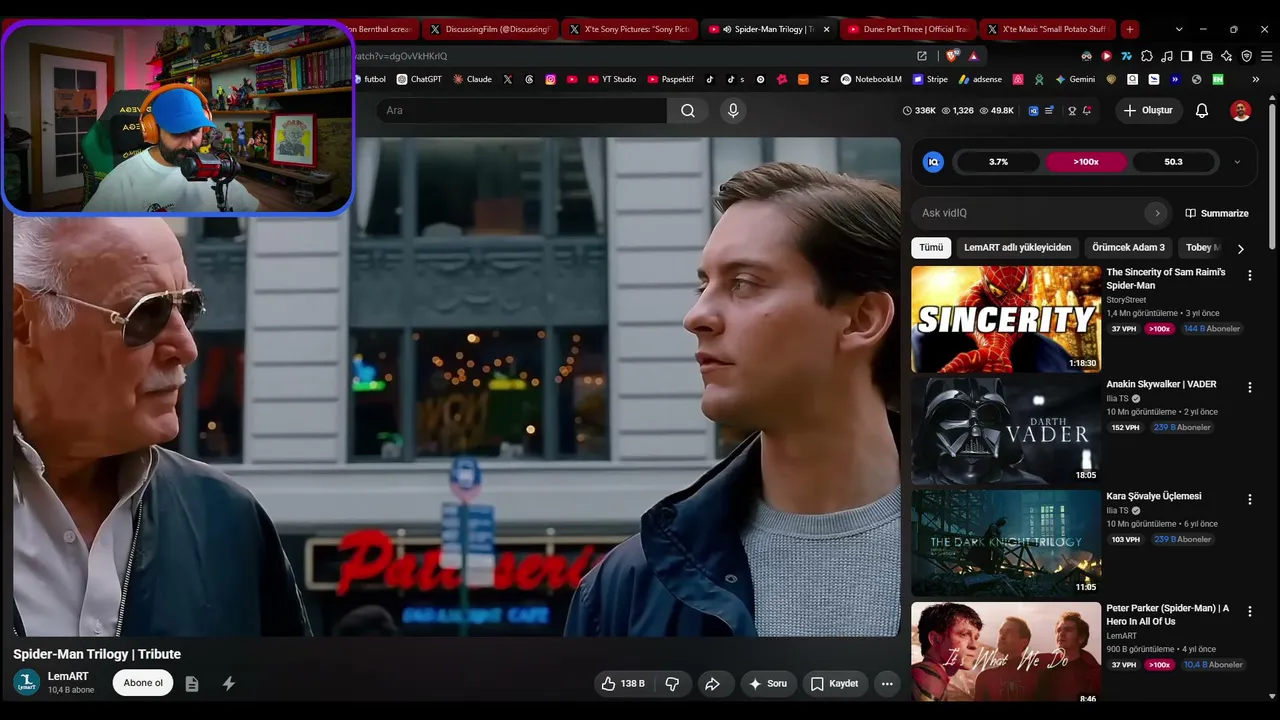Open options for Peter Parker (Spider-Man) video
Image resolution: width=1280 pixels, height=720 pixels.
pos(1249,611)
